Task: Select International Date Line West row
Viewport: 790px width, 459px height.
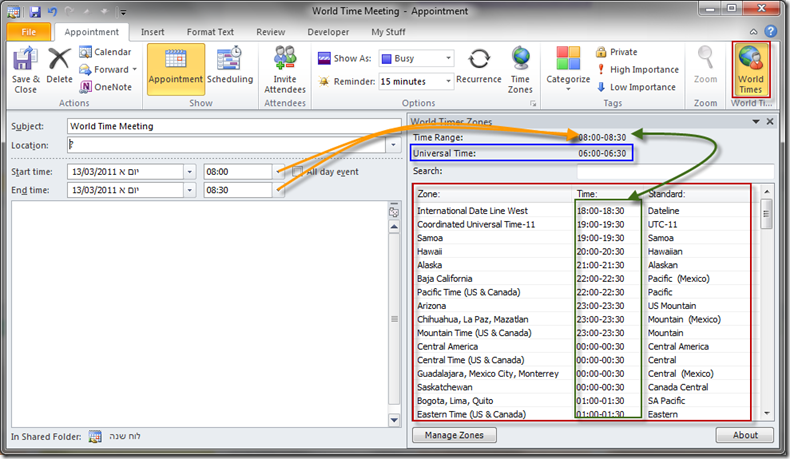Action: point(582,211)
